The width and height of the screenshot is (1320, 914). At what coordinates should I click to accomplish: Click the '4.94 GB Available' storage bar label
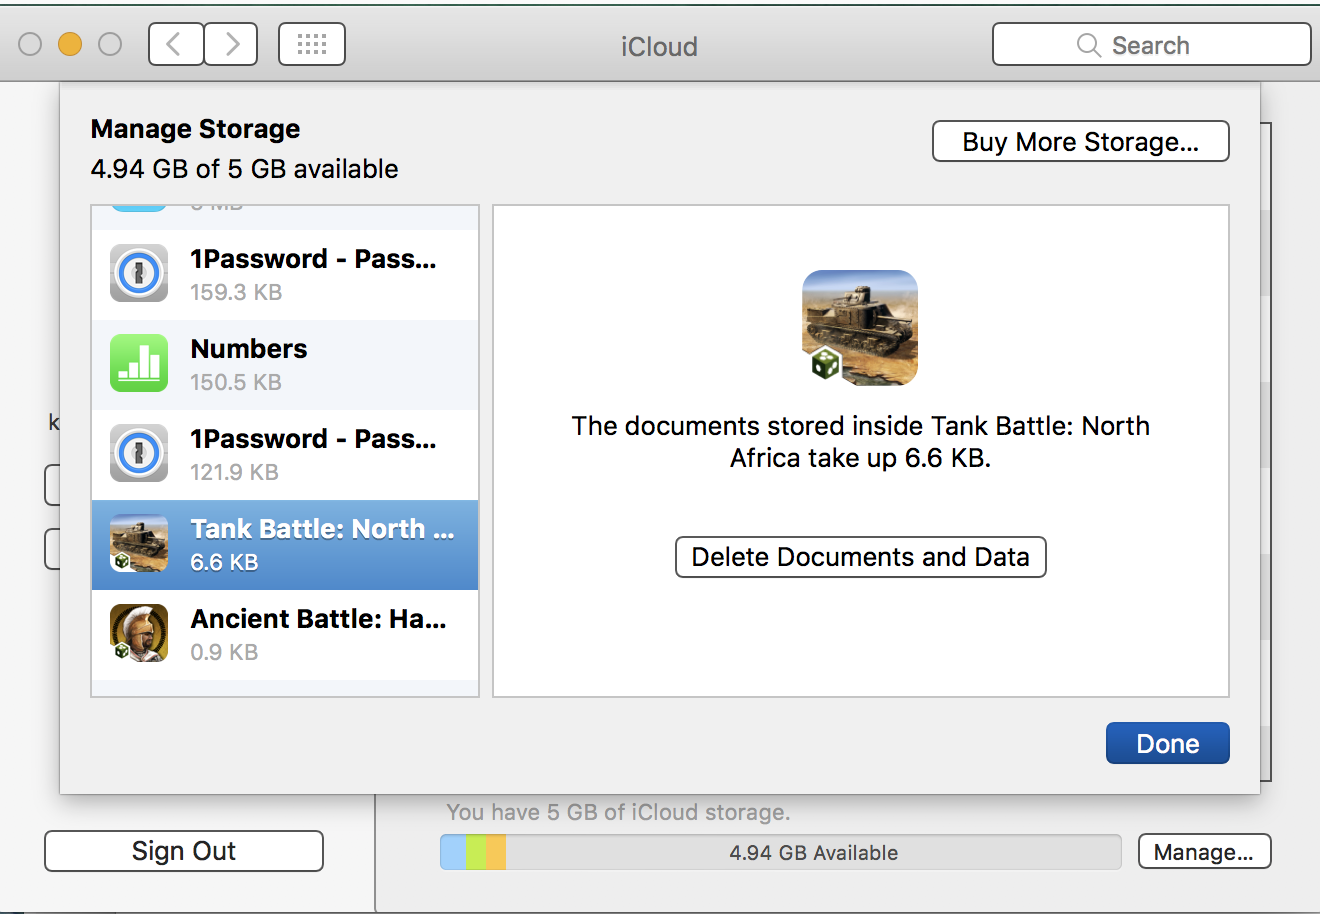coord(813,853)
